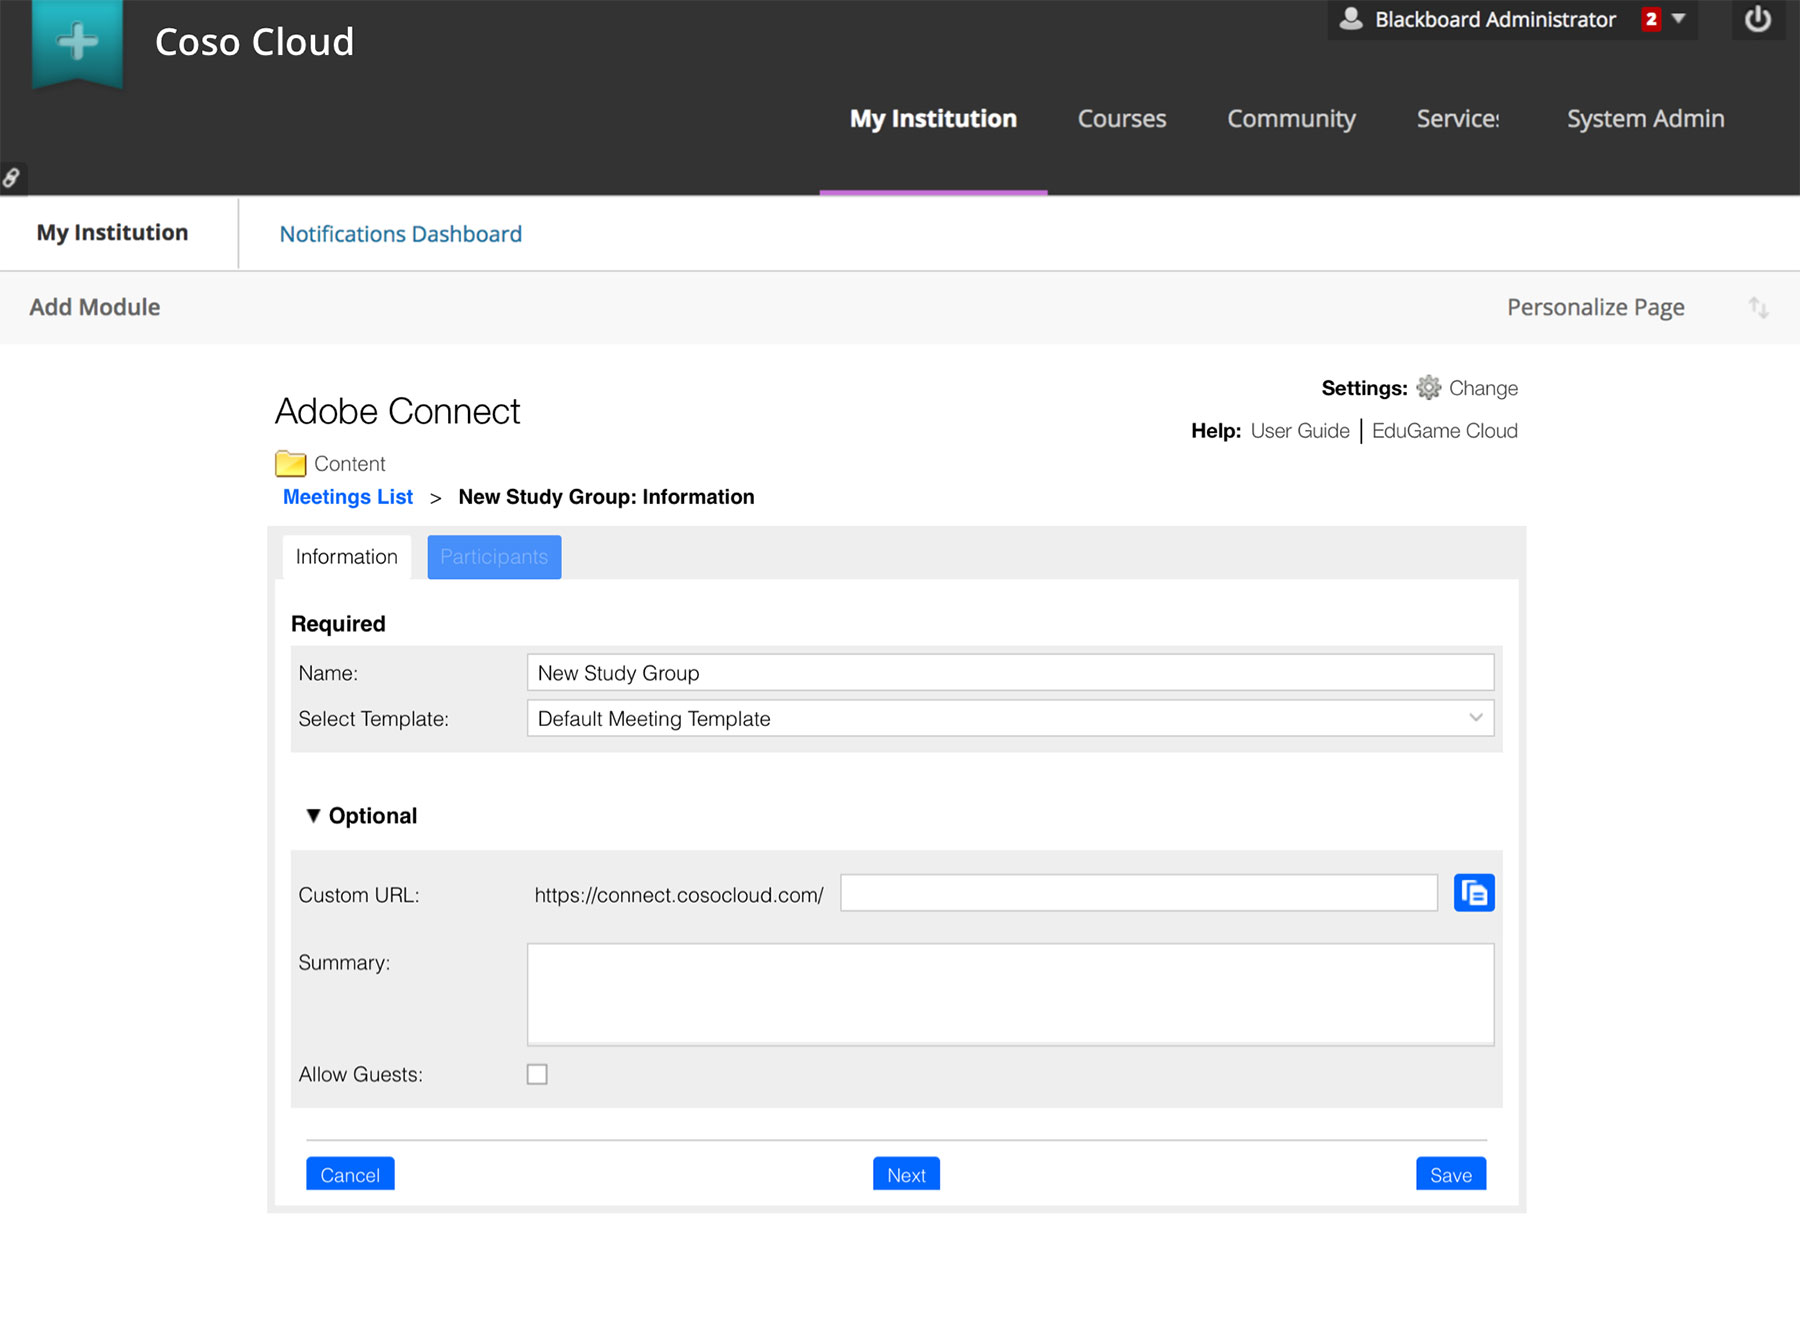
Task: Switch to the System Admin tab
Action: pos(1645,119)
